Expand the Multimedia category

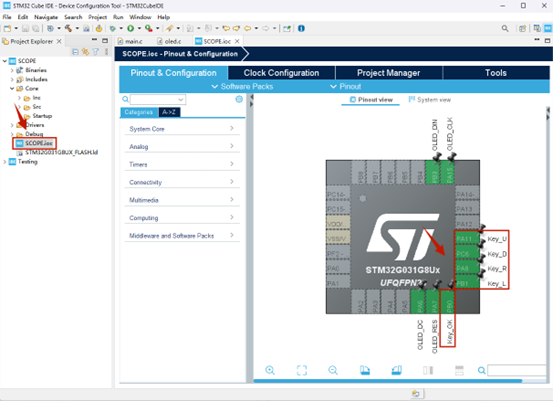point(182,200)
